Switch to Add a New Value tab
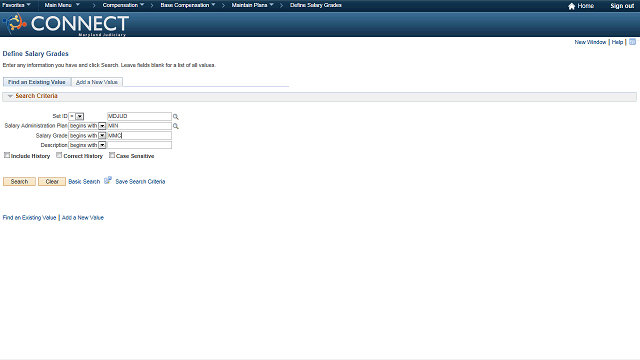This screenshot has width=640, height=360. pos(97,82)
